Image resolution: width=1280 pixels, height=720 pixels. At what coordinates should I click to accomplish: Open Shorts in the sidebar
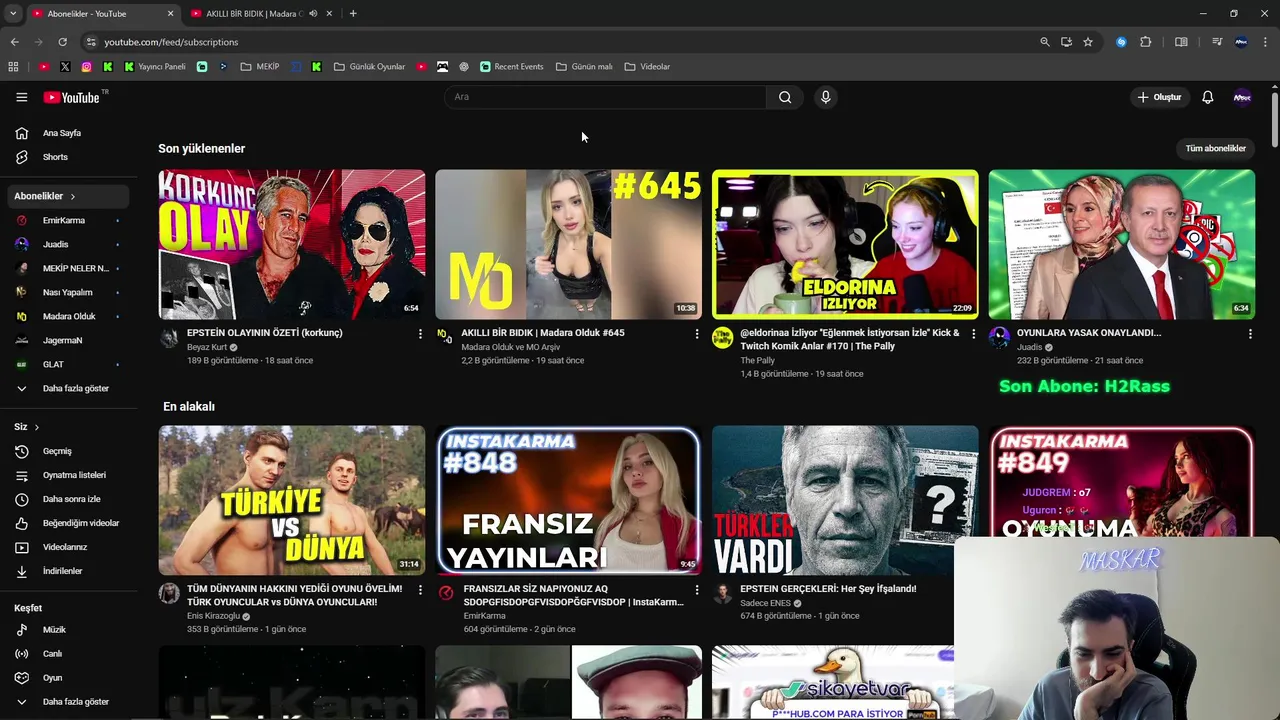pyautogui.click(x=68, y=157)
